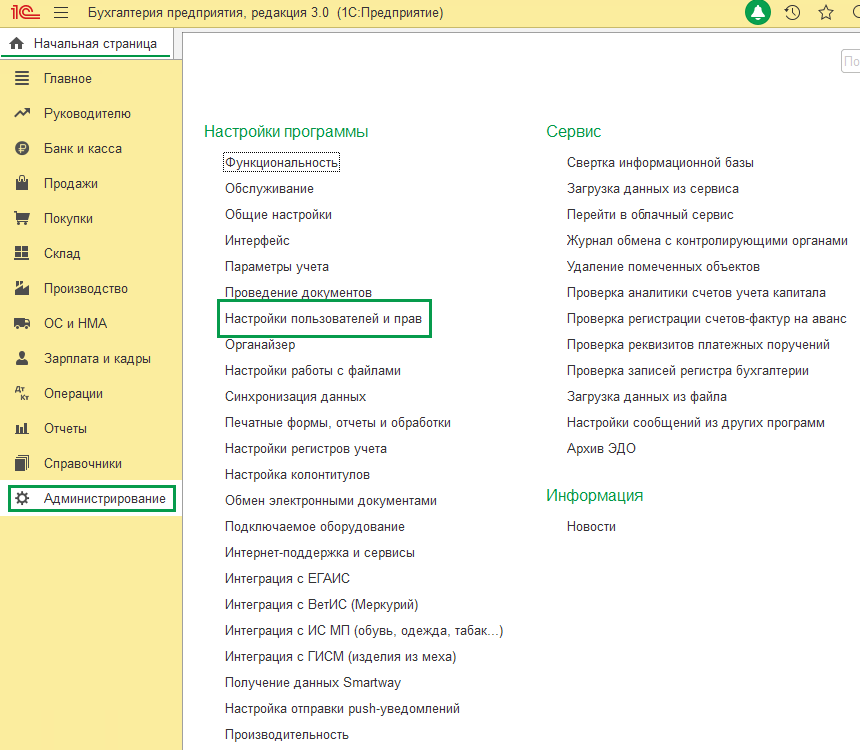Open the Обслуживание link

269,189
